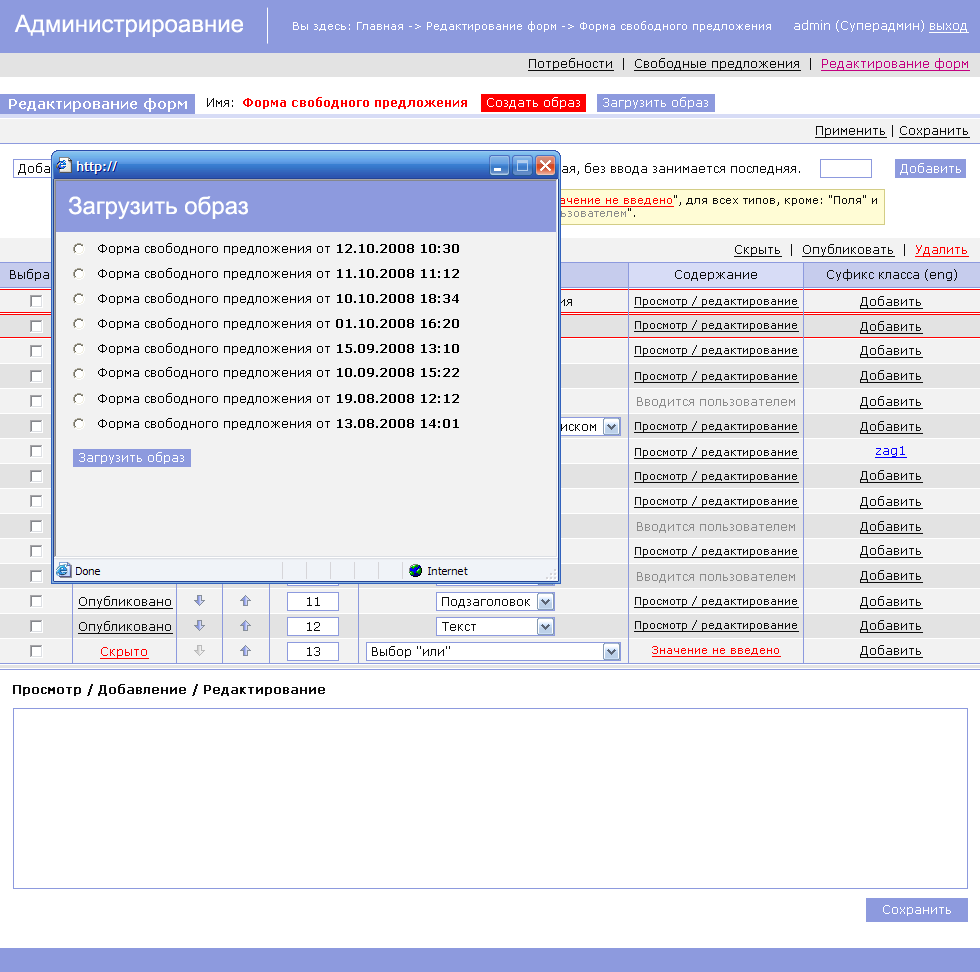Open the Подзаголовок type dropdown
This screenshot has width=980, height=972.
point(545,601)
